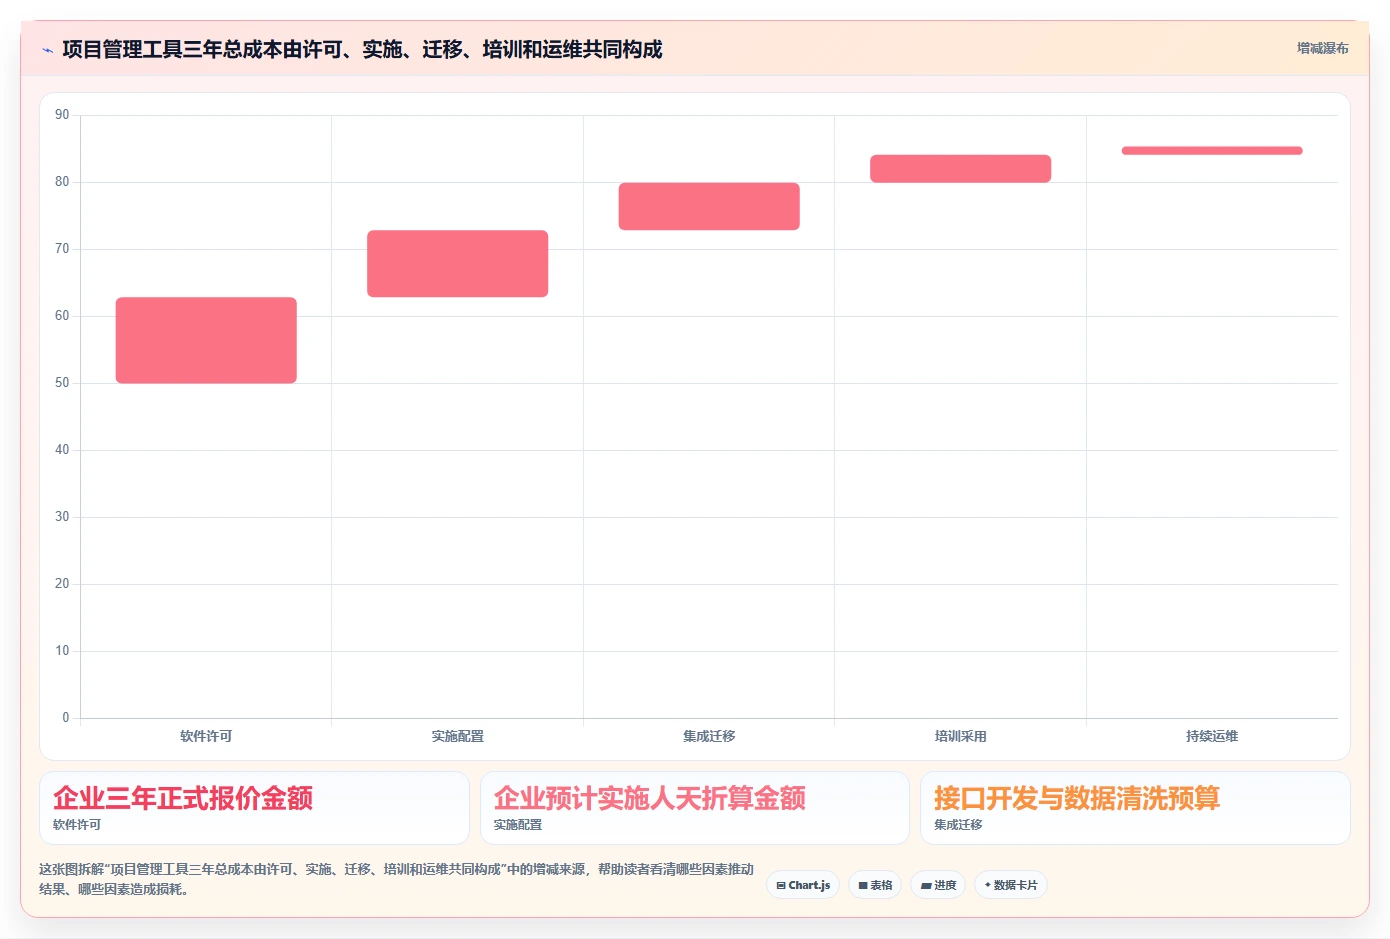Click the 持续运维 x-axis label

tap(1212, 736)
